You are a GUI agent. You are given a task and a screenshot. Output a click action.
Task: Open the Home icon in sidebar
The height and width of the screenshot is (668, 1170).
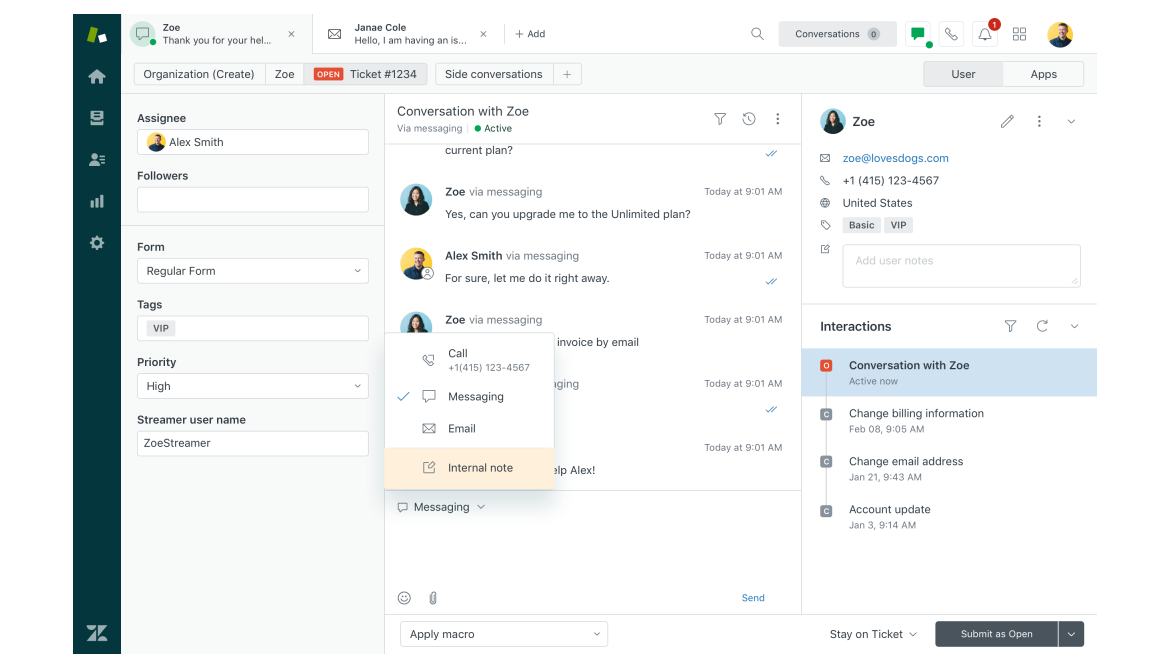pos(97,77)
